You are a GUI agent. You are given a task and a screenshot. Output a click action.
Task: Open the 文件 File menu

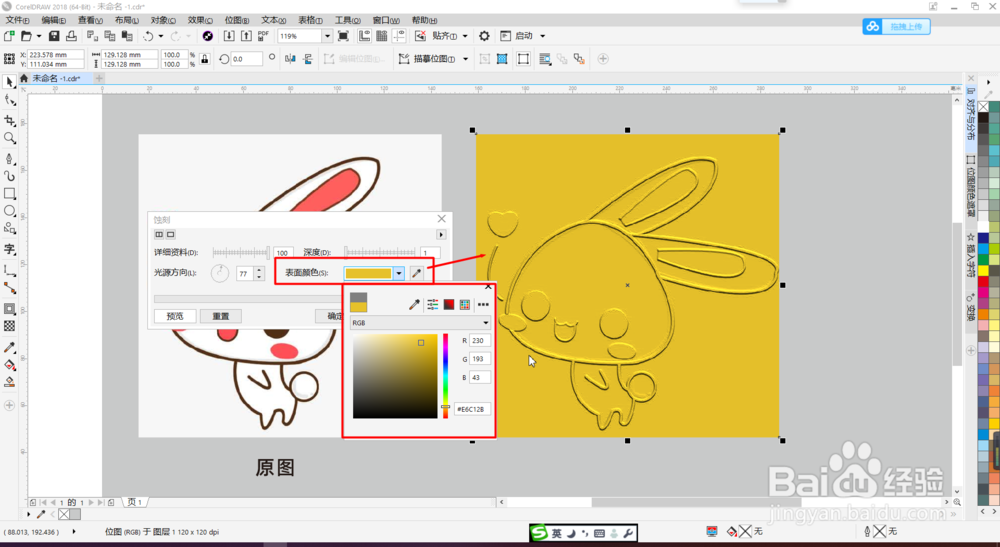17,20
